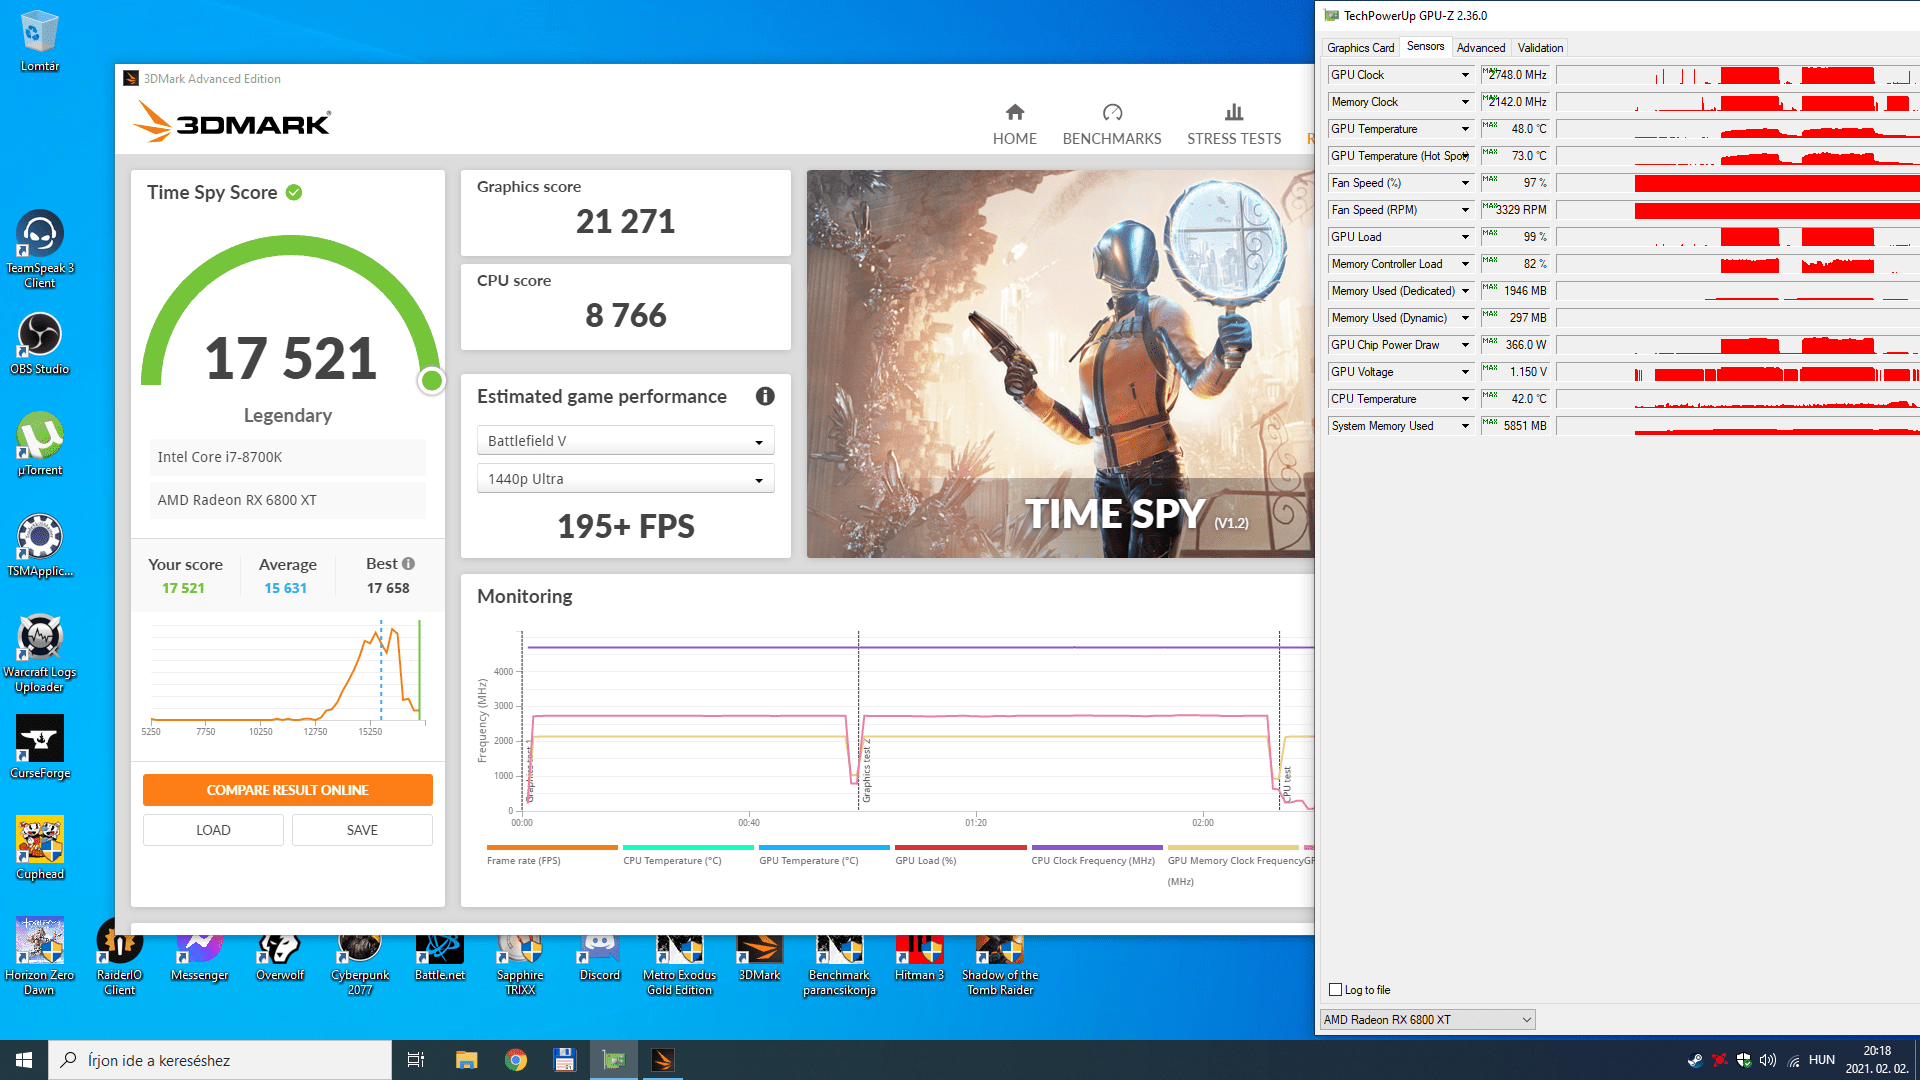Open the Benchmarks gauge icon
The height and width of the screenshot is (1080, 1920).
point(1112,112)
